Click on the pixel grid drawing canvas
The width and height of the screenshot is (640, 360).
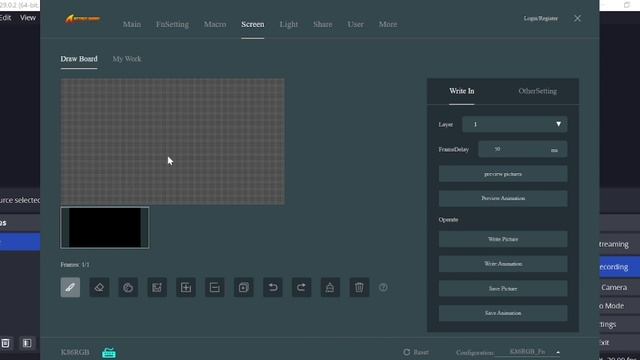pyautogui.click(x=173, y=141)
